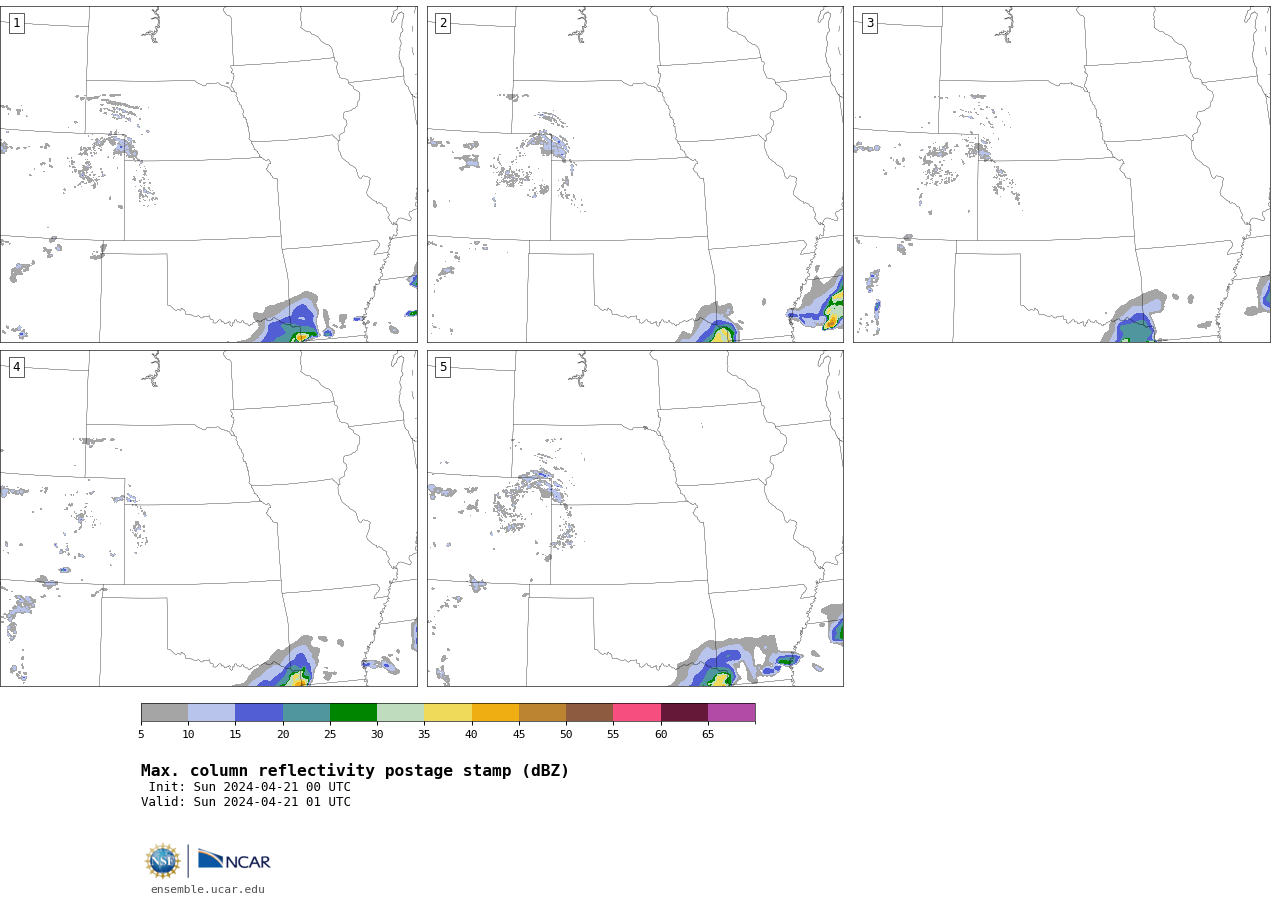Click the NSF logo icon
Screen dimensions: 1280x901
click(x=163, y=861)
